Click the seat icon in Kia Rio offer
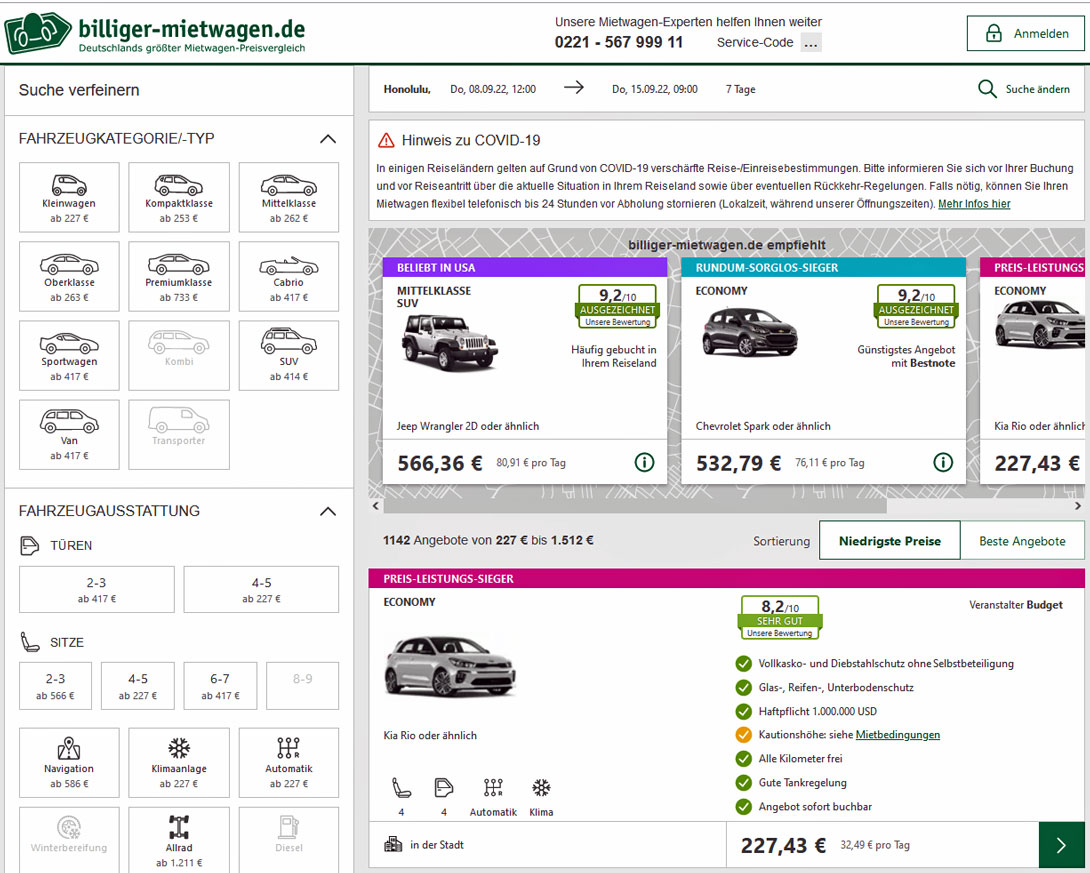This screenshot has width=1090, height=873. (x=402, y=788)
